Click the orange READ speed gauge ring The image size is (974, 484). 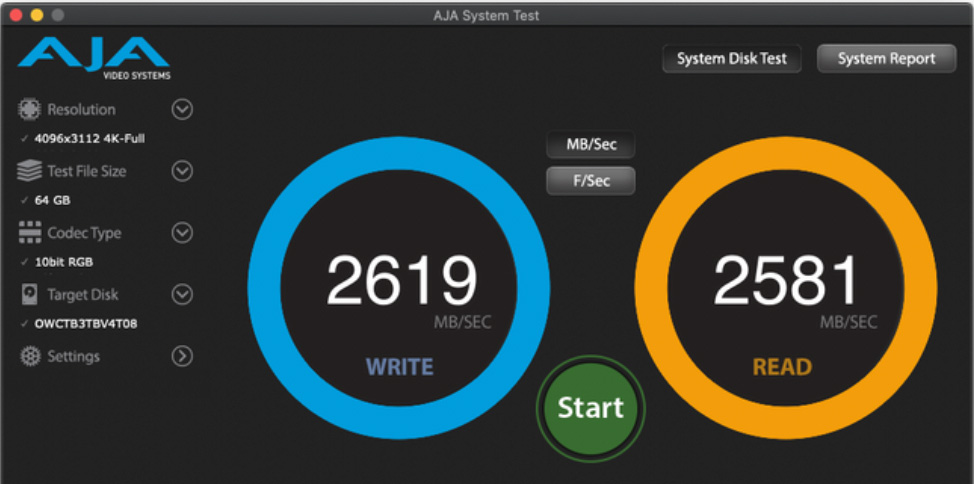(x=921, y=289)
